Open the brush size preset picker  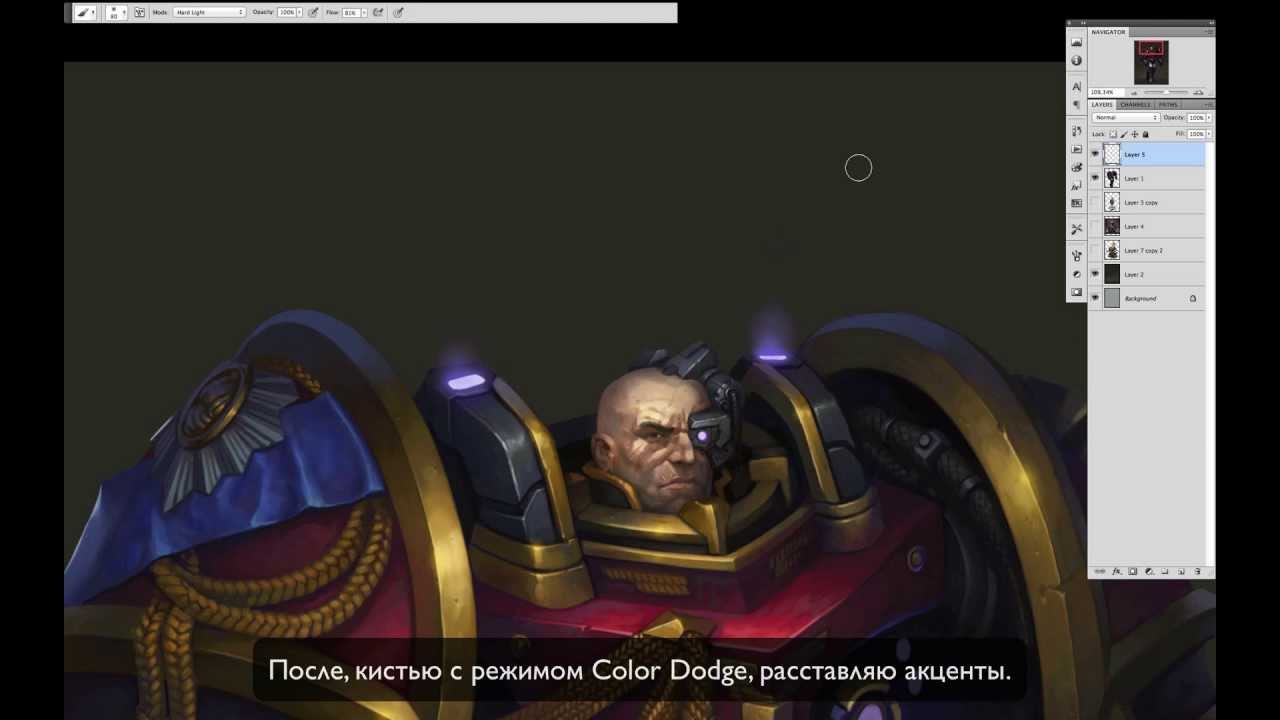[115, 12]
